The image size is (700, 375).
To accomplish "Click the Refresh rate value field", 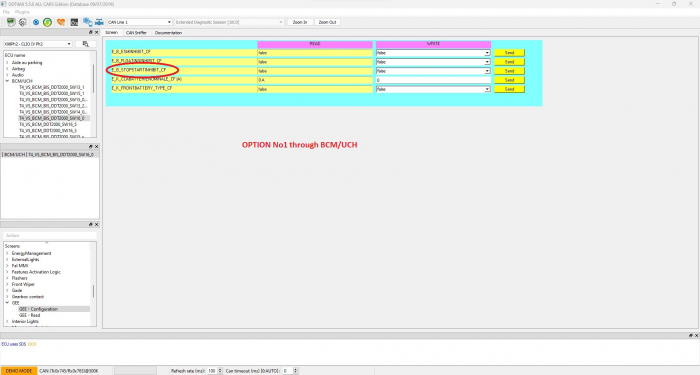I will click(x=212, y=371).
